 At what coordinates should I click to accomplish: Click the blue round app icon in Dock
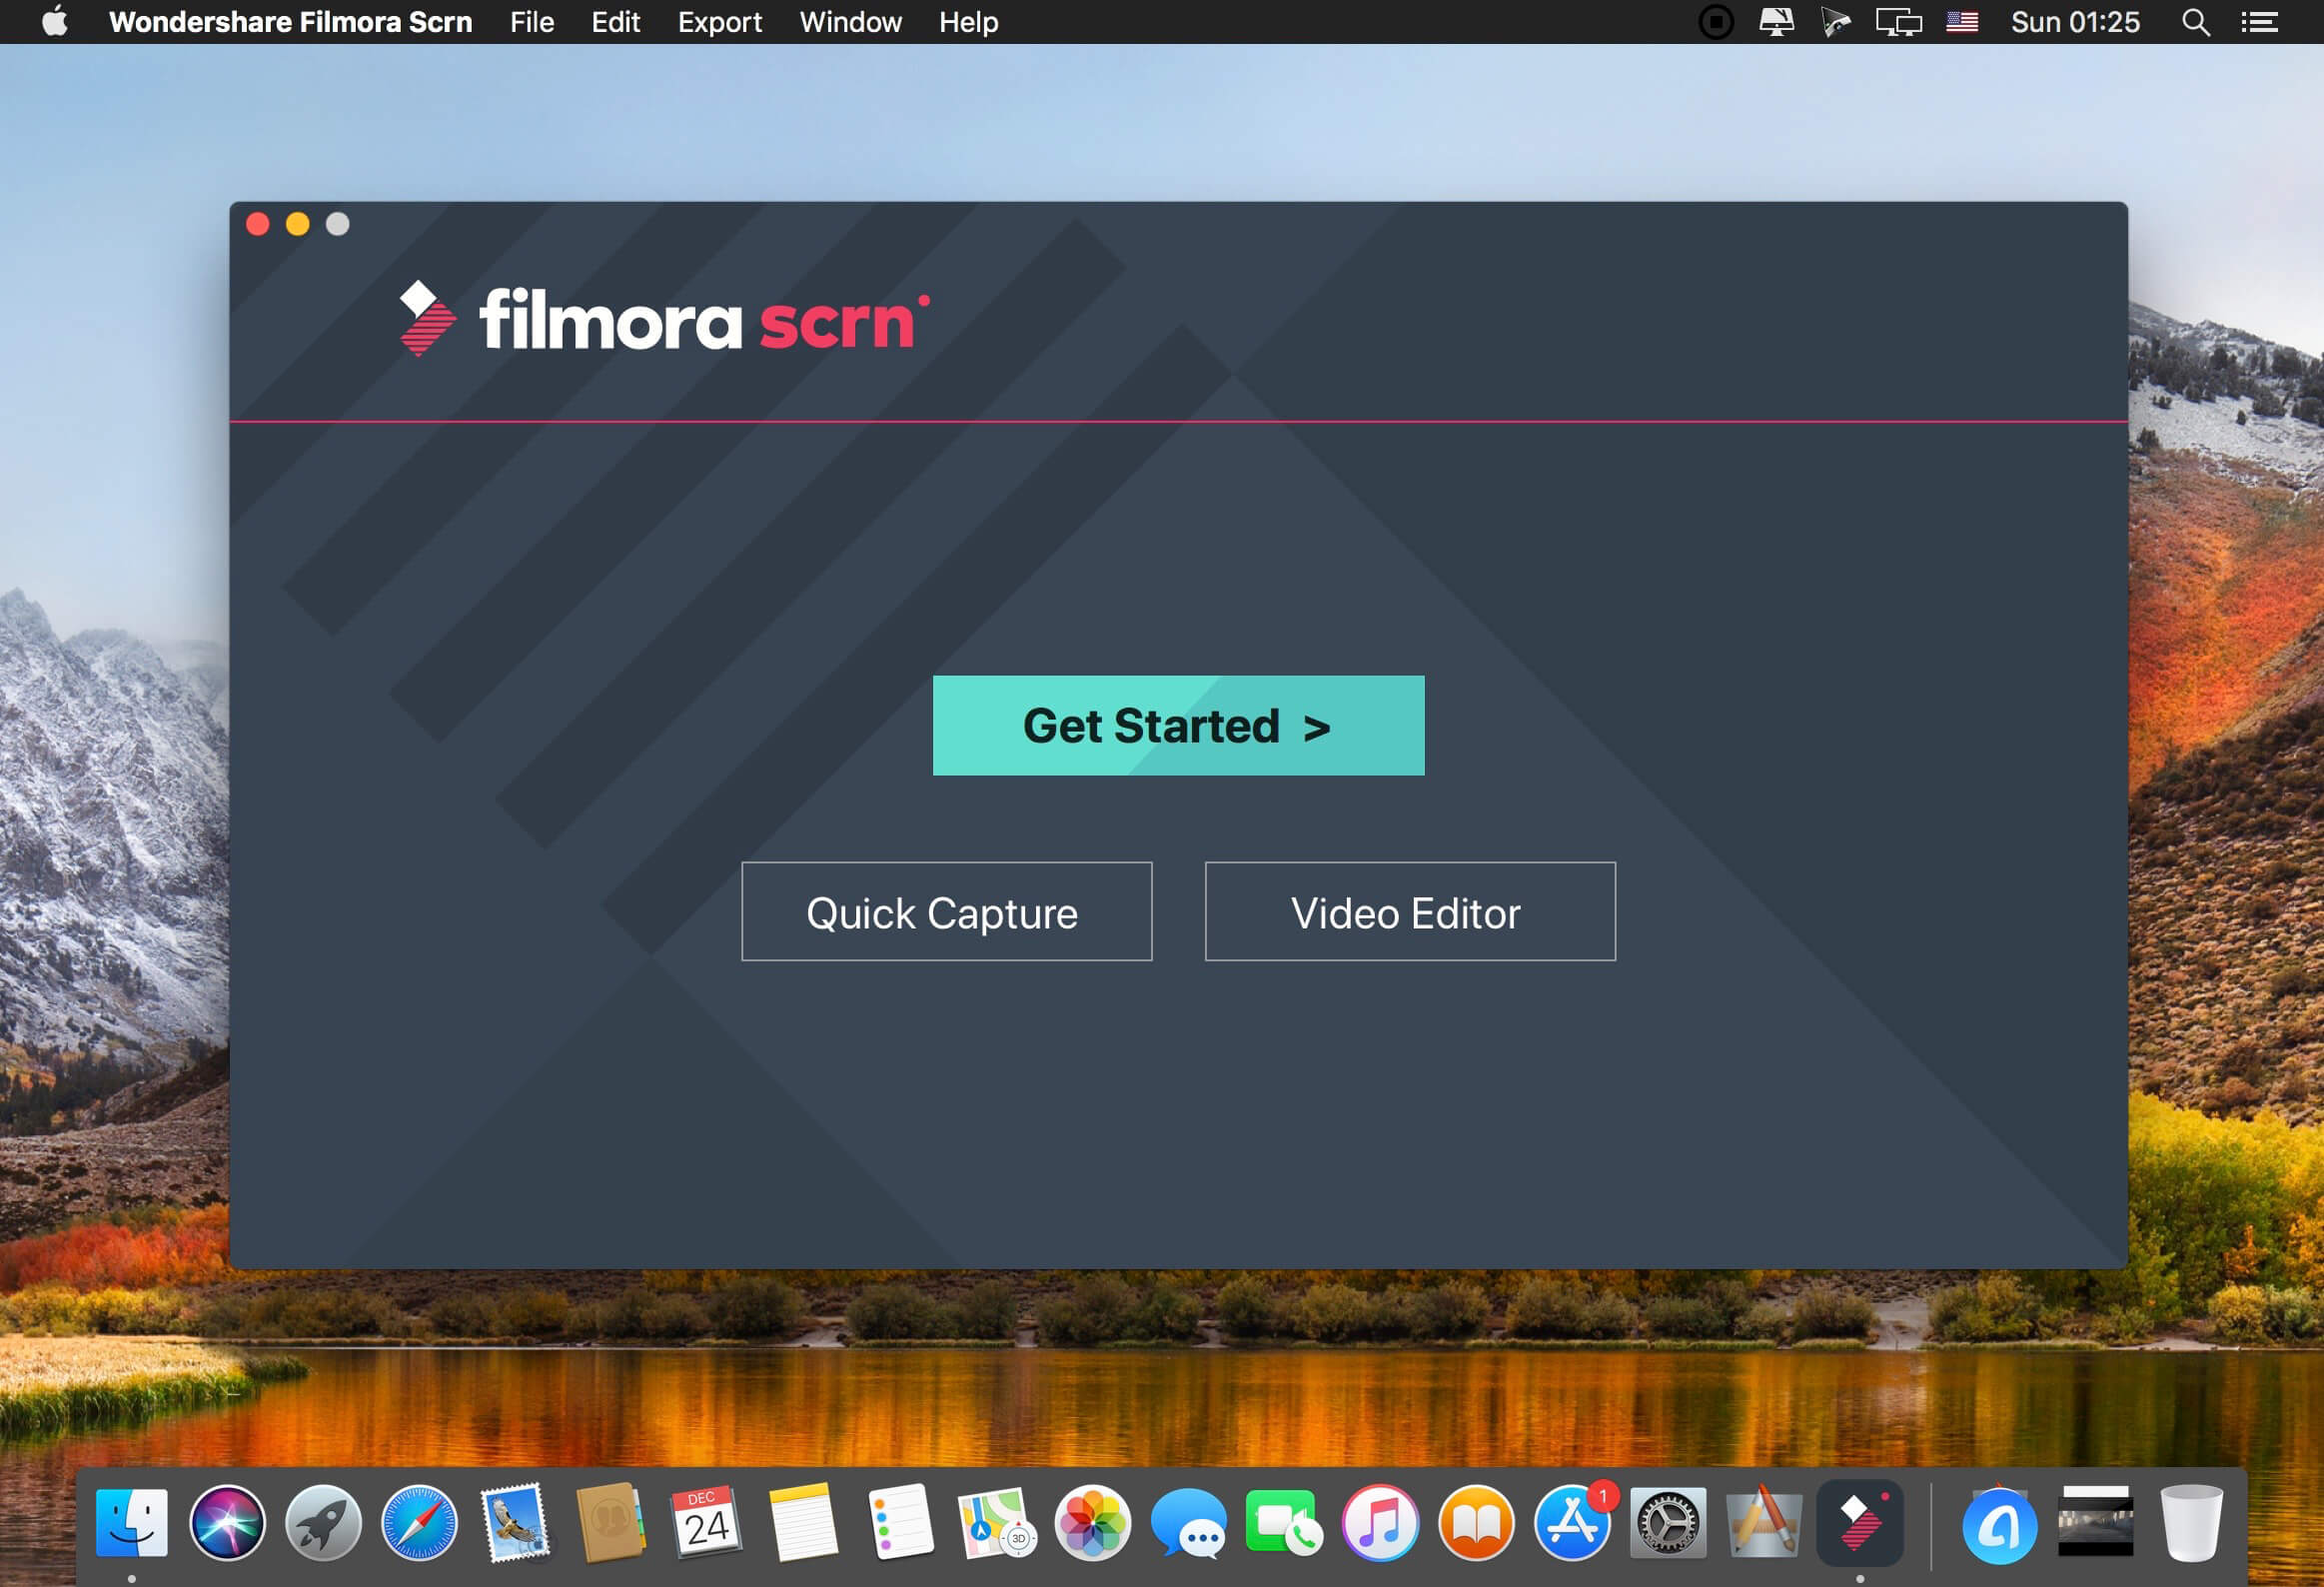pos(1999,1525)
